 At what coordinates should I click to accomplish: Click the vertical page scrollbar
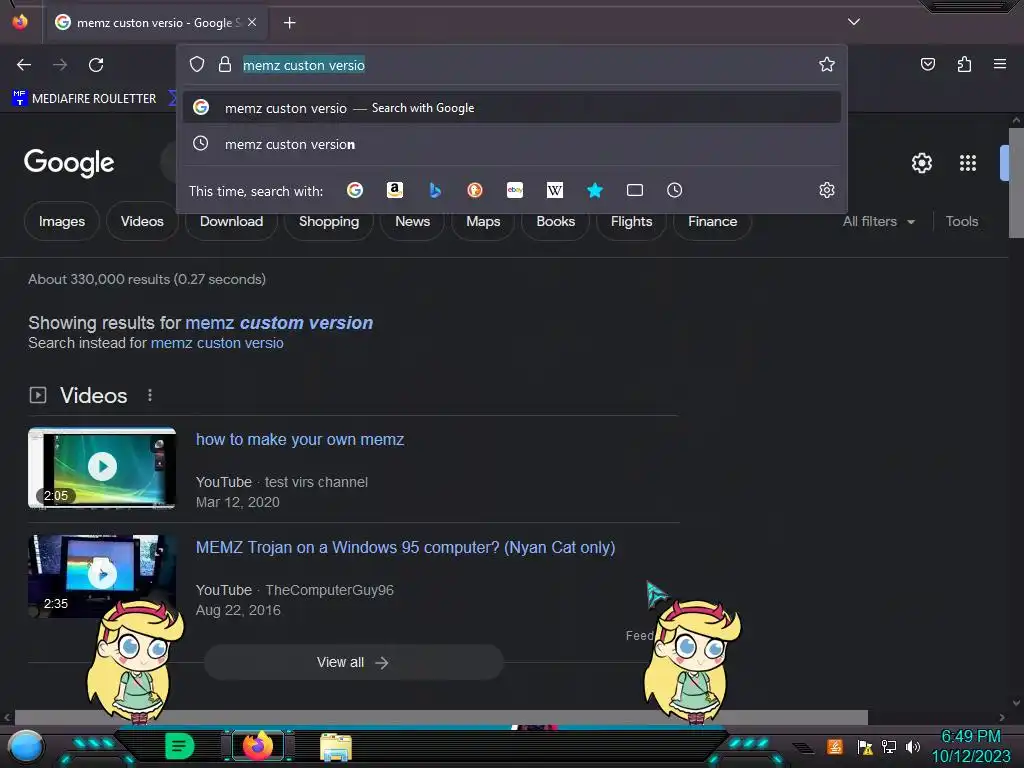tap(1016, 183)
